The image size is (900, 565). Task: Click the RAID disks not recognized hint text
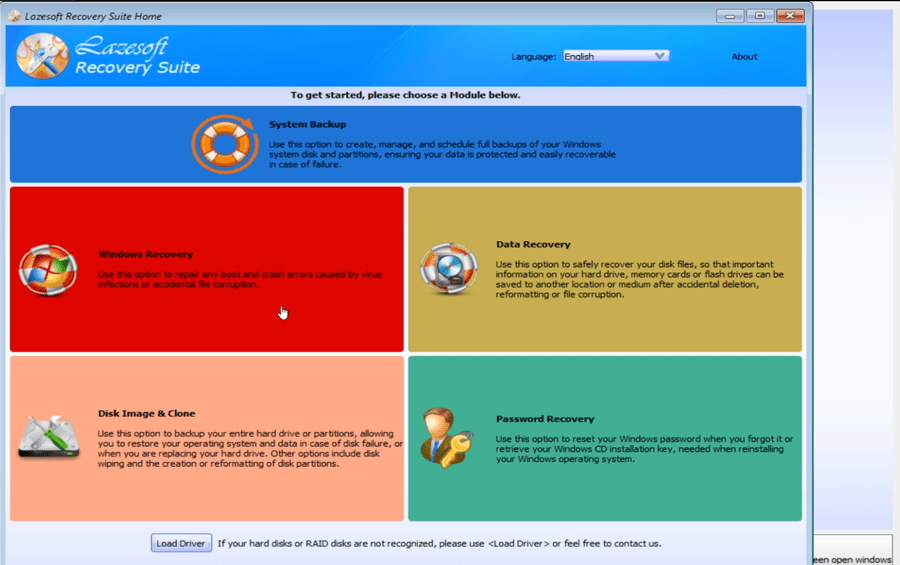pyautogui.click(x=439, y=543)
